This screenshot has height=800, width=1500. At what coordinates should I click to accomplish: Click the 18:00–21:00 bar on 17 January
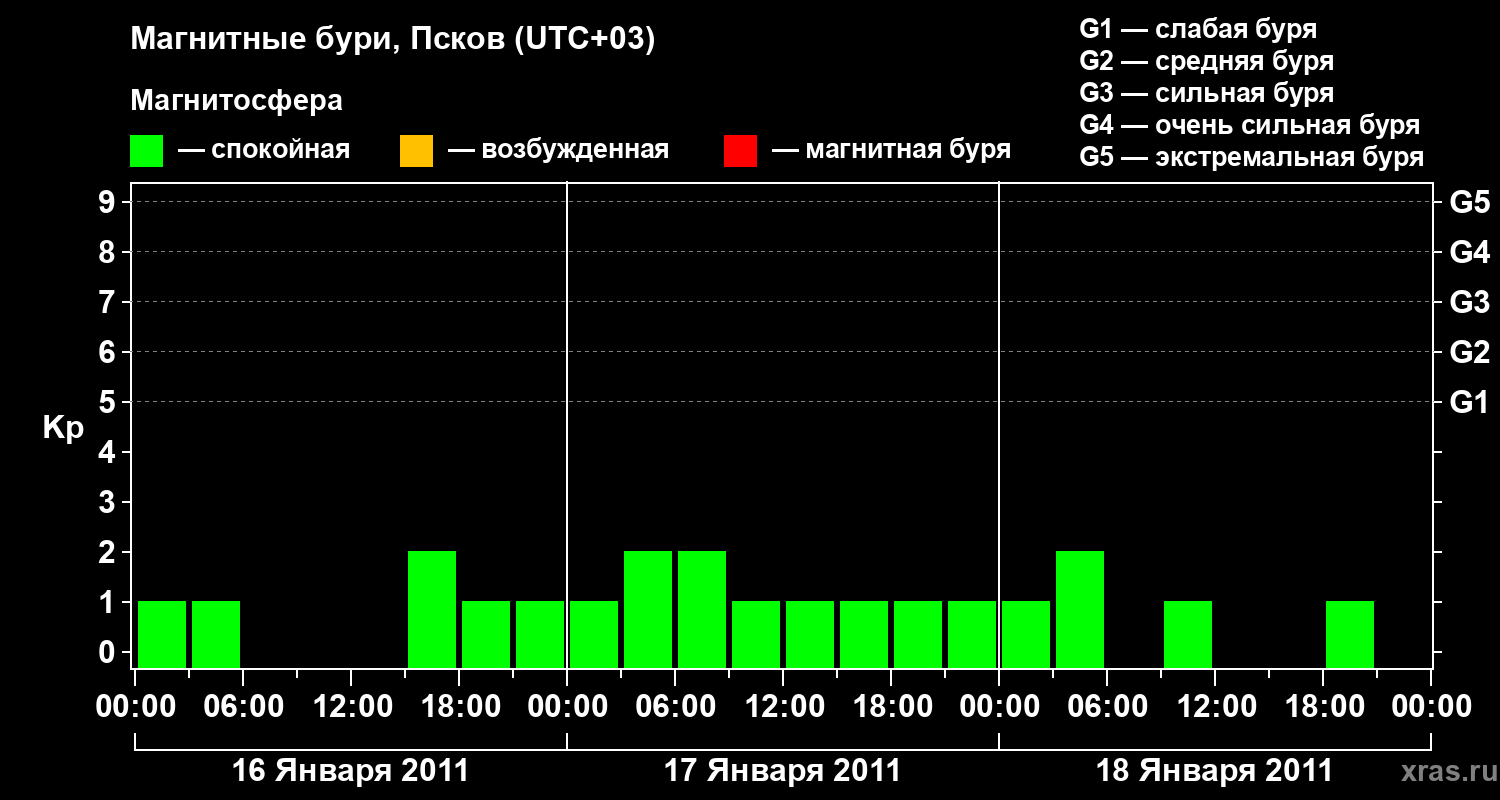[918, 634]
